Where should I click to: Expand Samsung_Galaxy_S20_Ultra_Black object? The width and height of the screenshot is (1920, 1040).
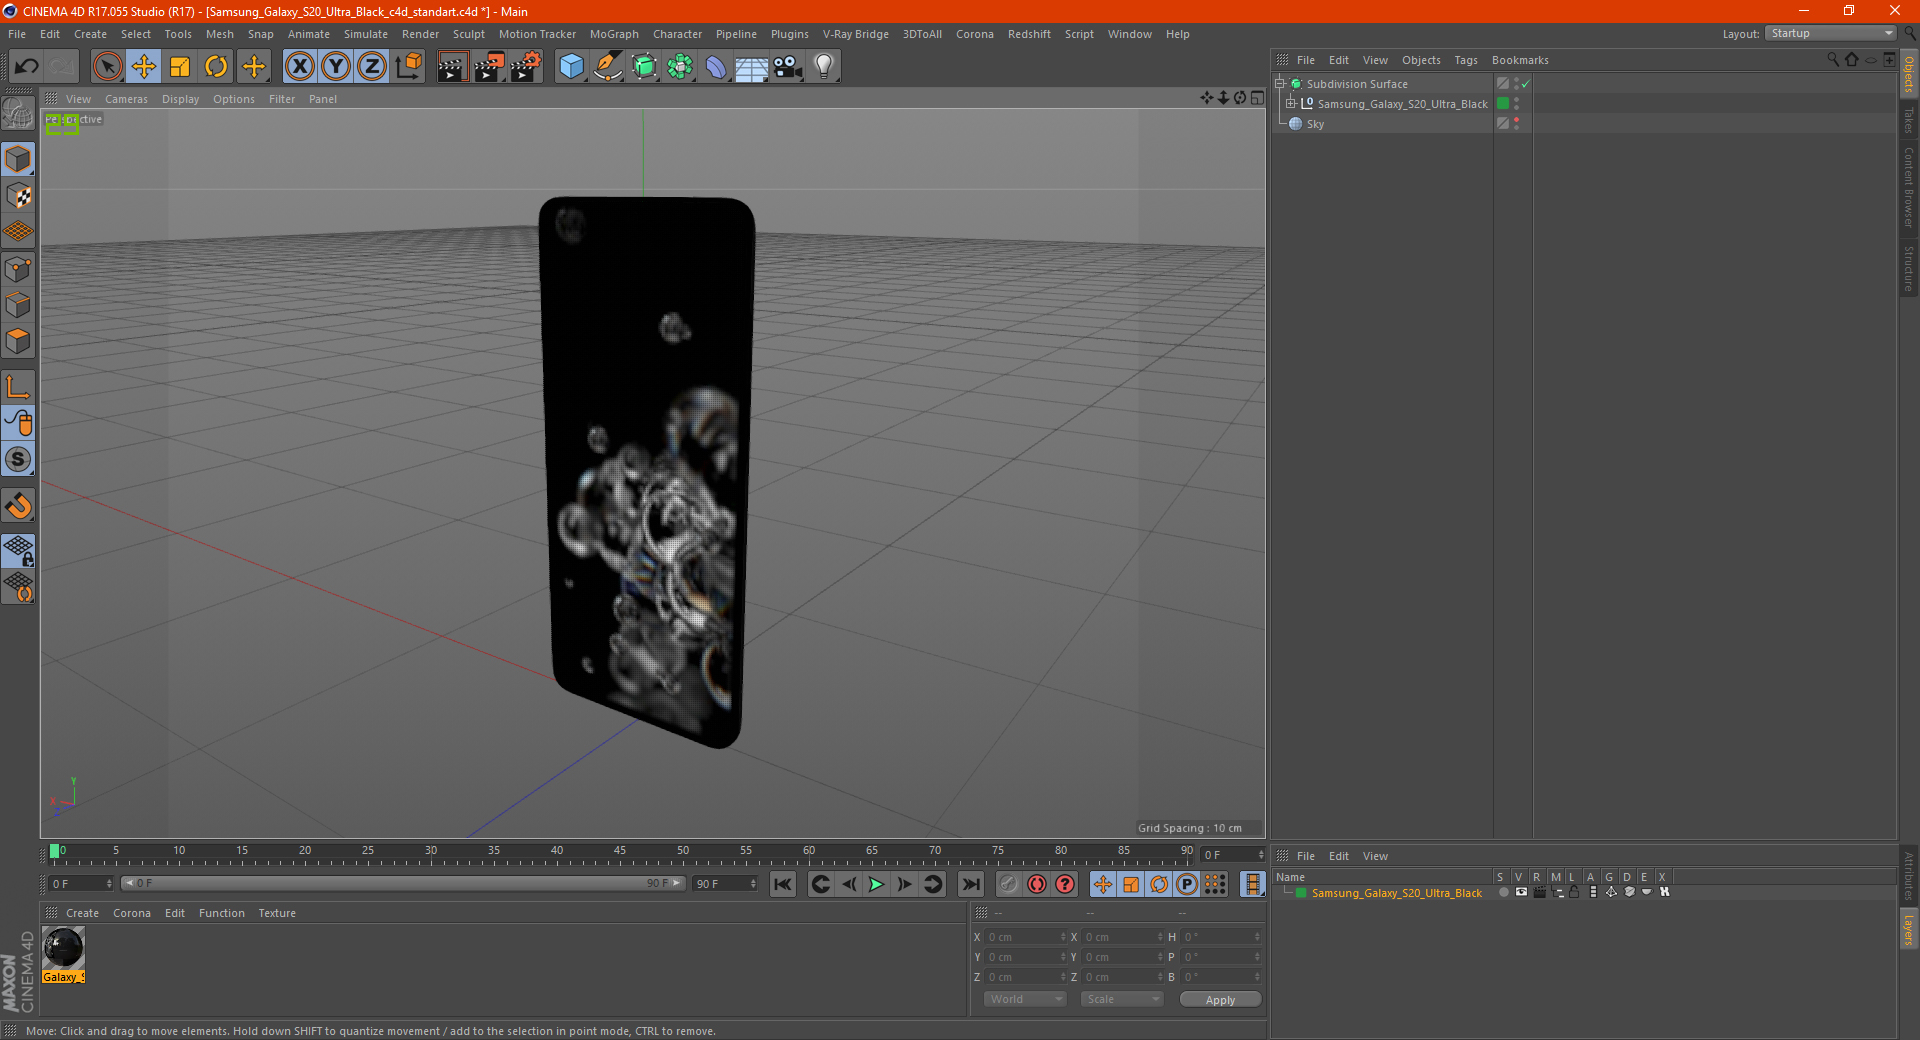(x=1291, y=104)
